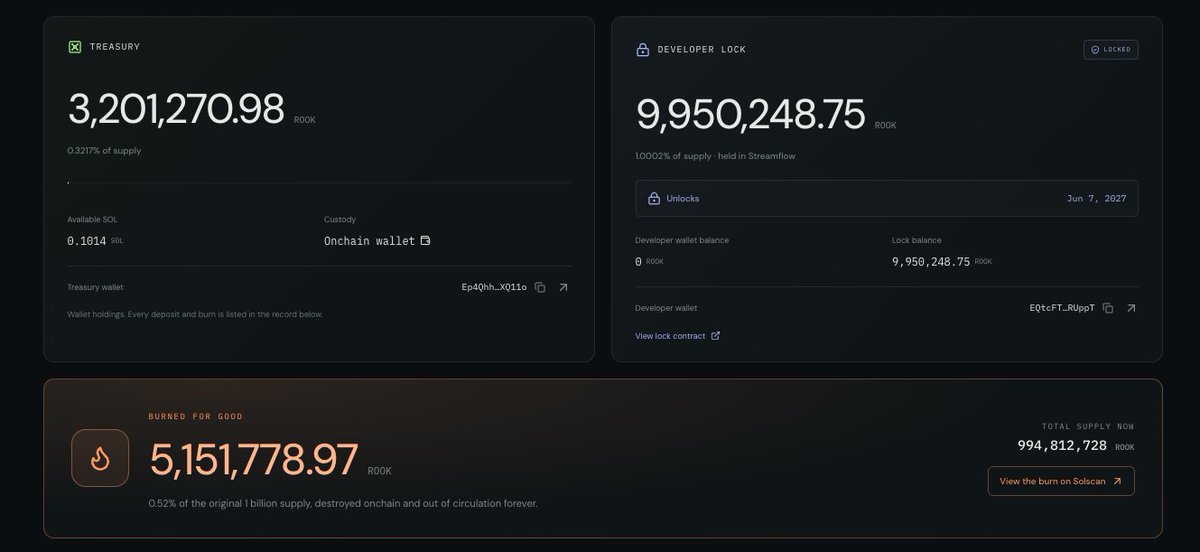Viewport: 1200px width, 552px height.
Task: Copy the developer wallet address EQtcFT…RUppT
Action: tap(1108, 308)
